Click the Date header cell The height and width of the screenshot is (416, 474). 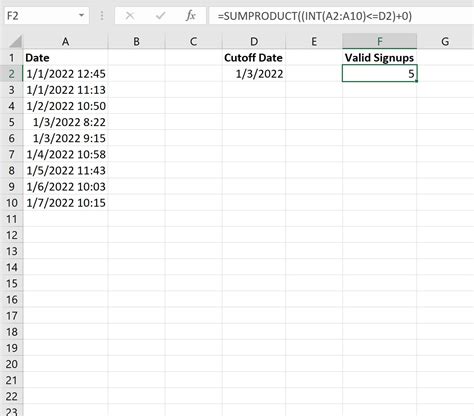(x=65, y=58)
